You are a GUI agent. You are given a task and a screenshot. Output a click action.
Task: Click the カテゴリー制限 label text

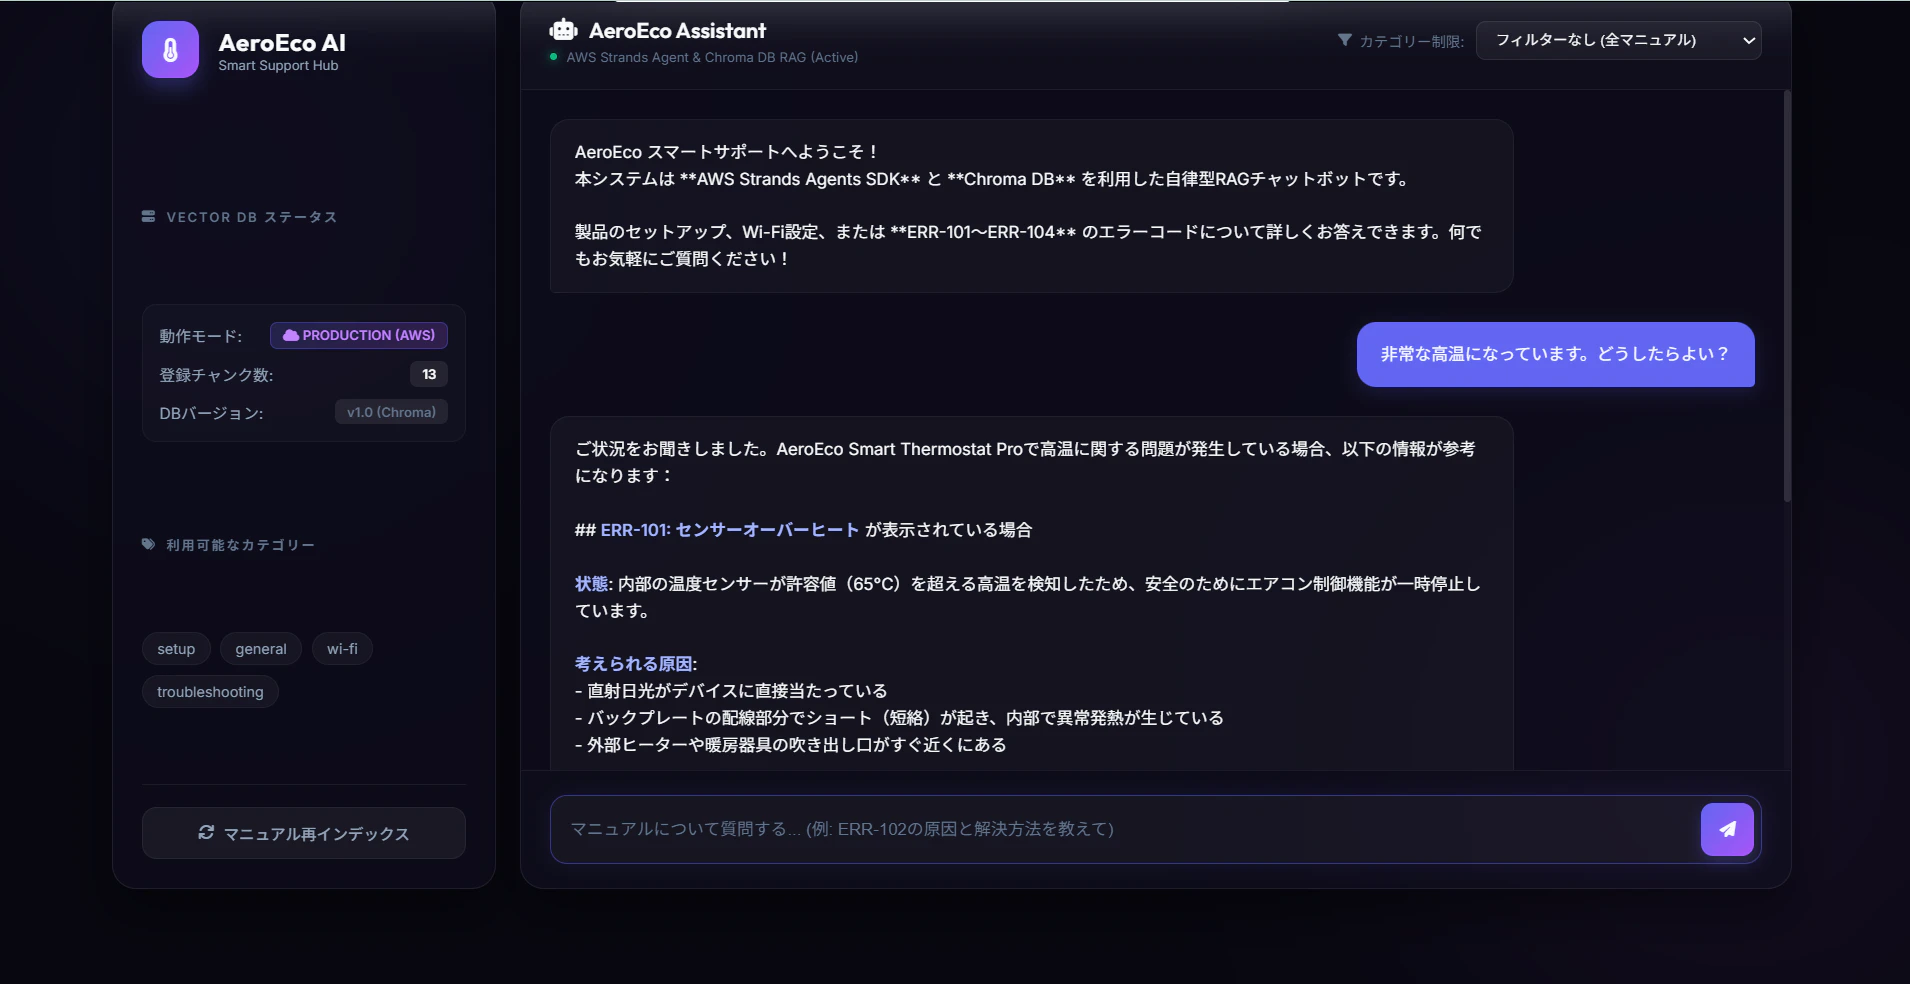(x=1411, y=41)
